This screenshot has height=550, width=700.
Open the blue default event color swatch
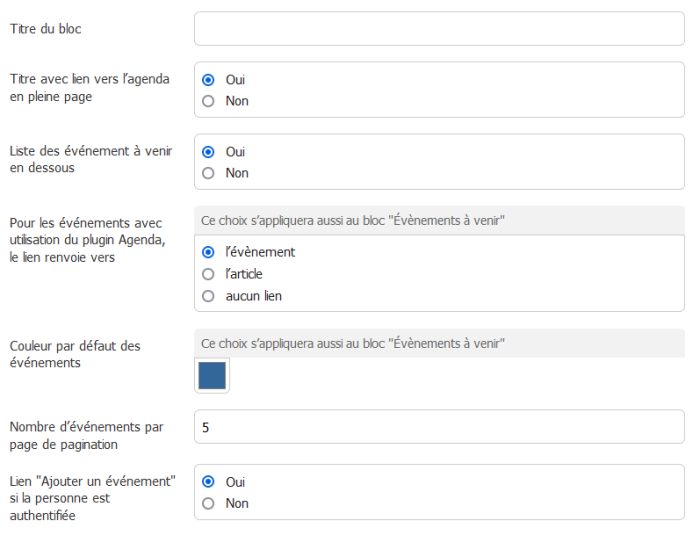pyautogui.click(x=212, y=375)
